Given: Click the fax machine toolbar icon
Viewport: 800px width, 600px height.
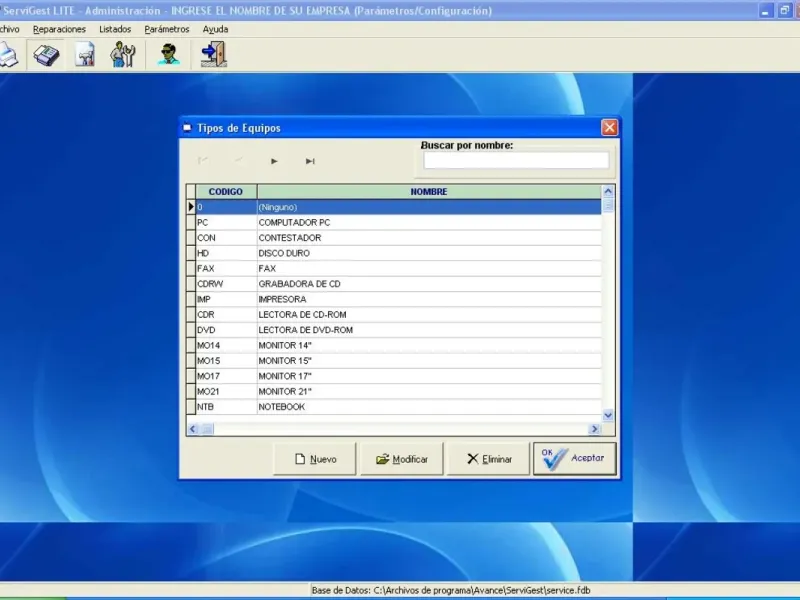Looking at the screenshot, I should coord(46,55).
